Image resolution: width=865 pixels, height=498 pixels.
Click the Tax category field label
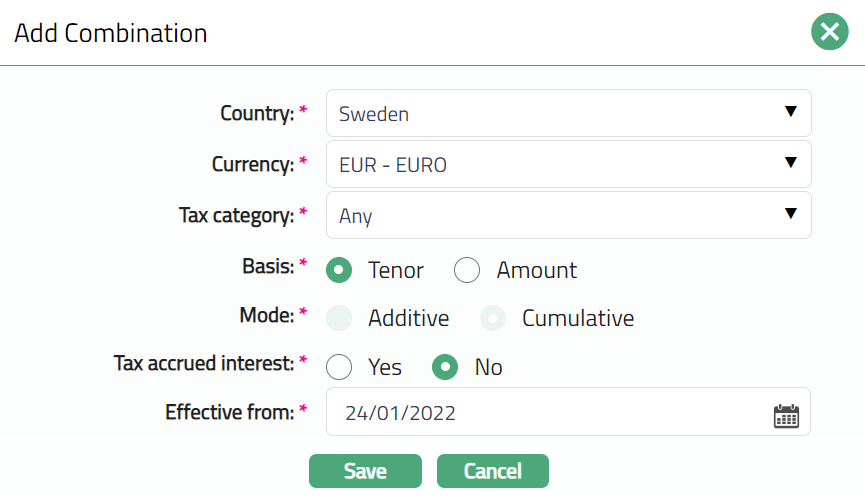(x=236, y=215)
